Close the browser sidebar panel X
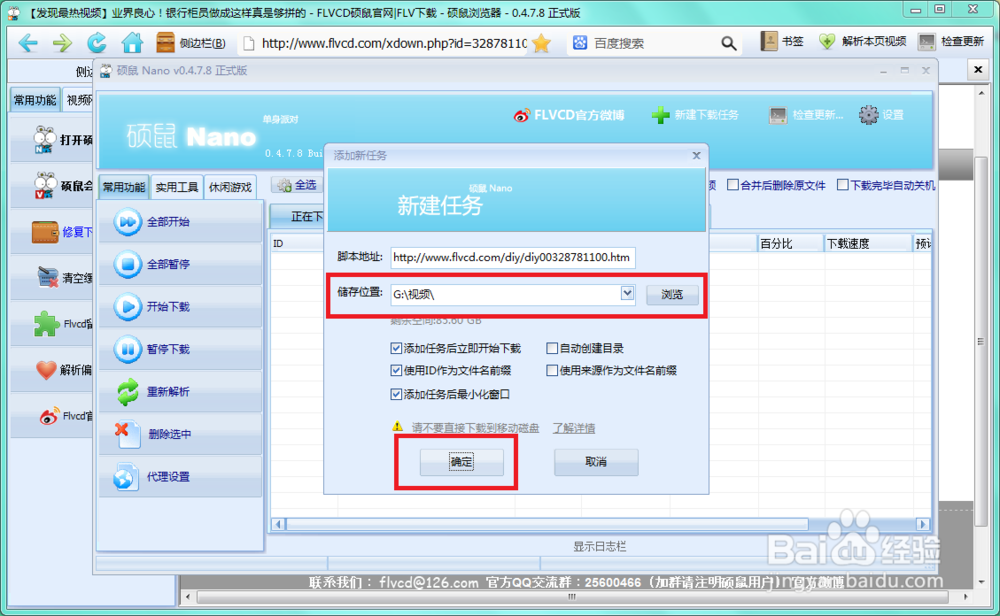The width and height of the screenshot is (1000, 616). click(978, 69)
